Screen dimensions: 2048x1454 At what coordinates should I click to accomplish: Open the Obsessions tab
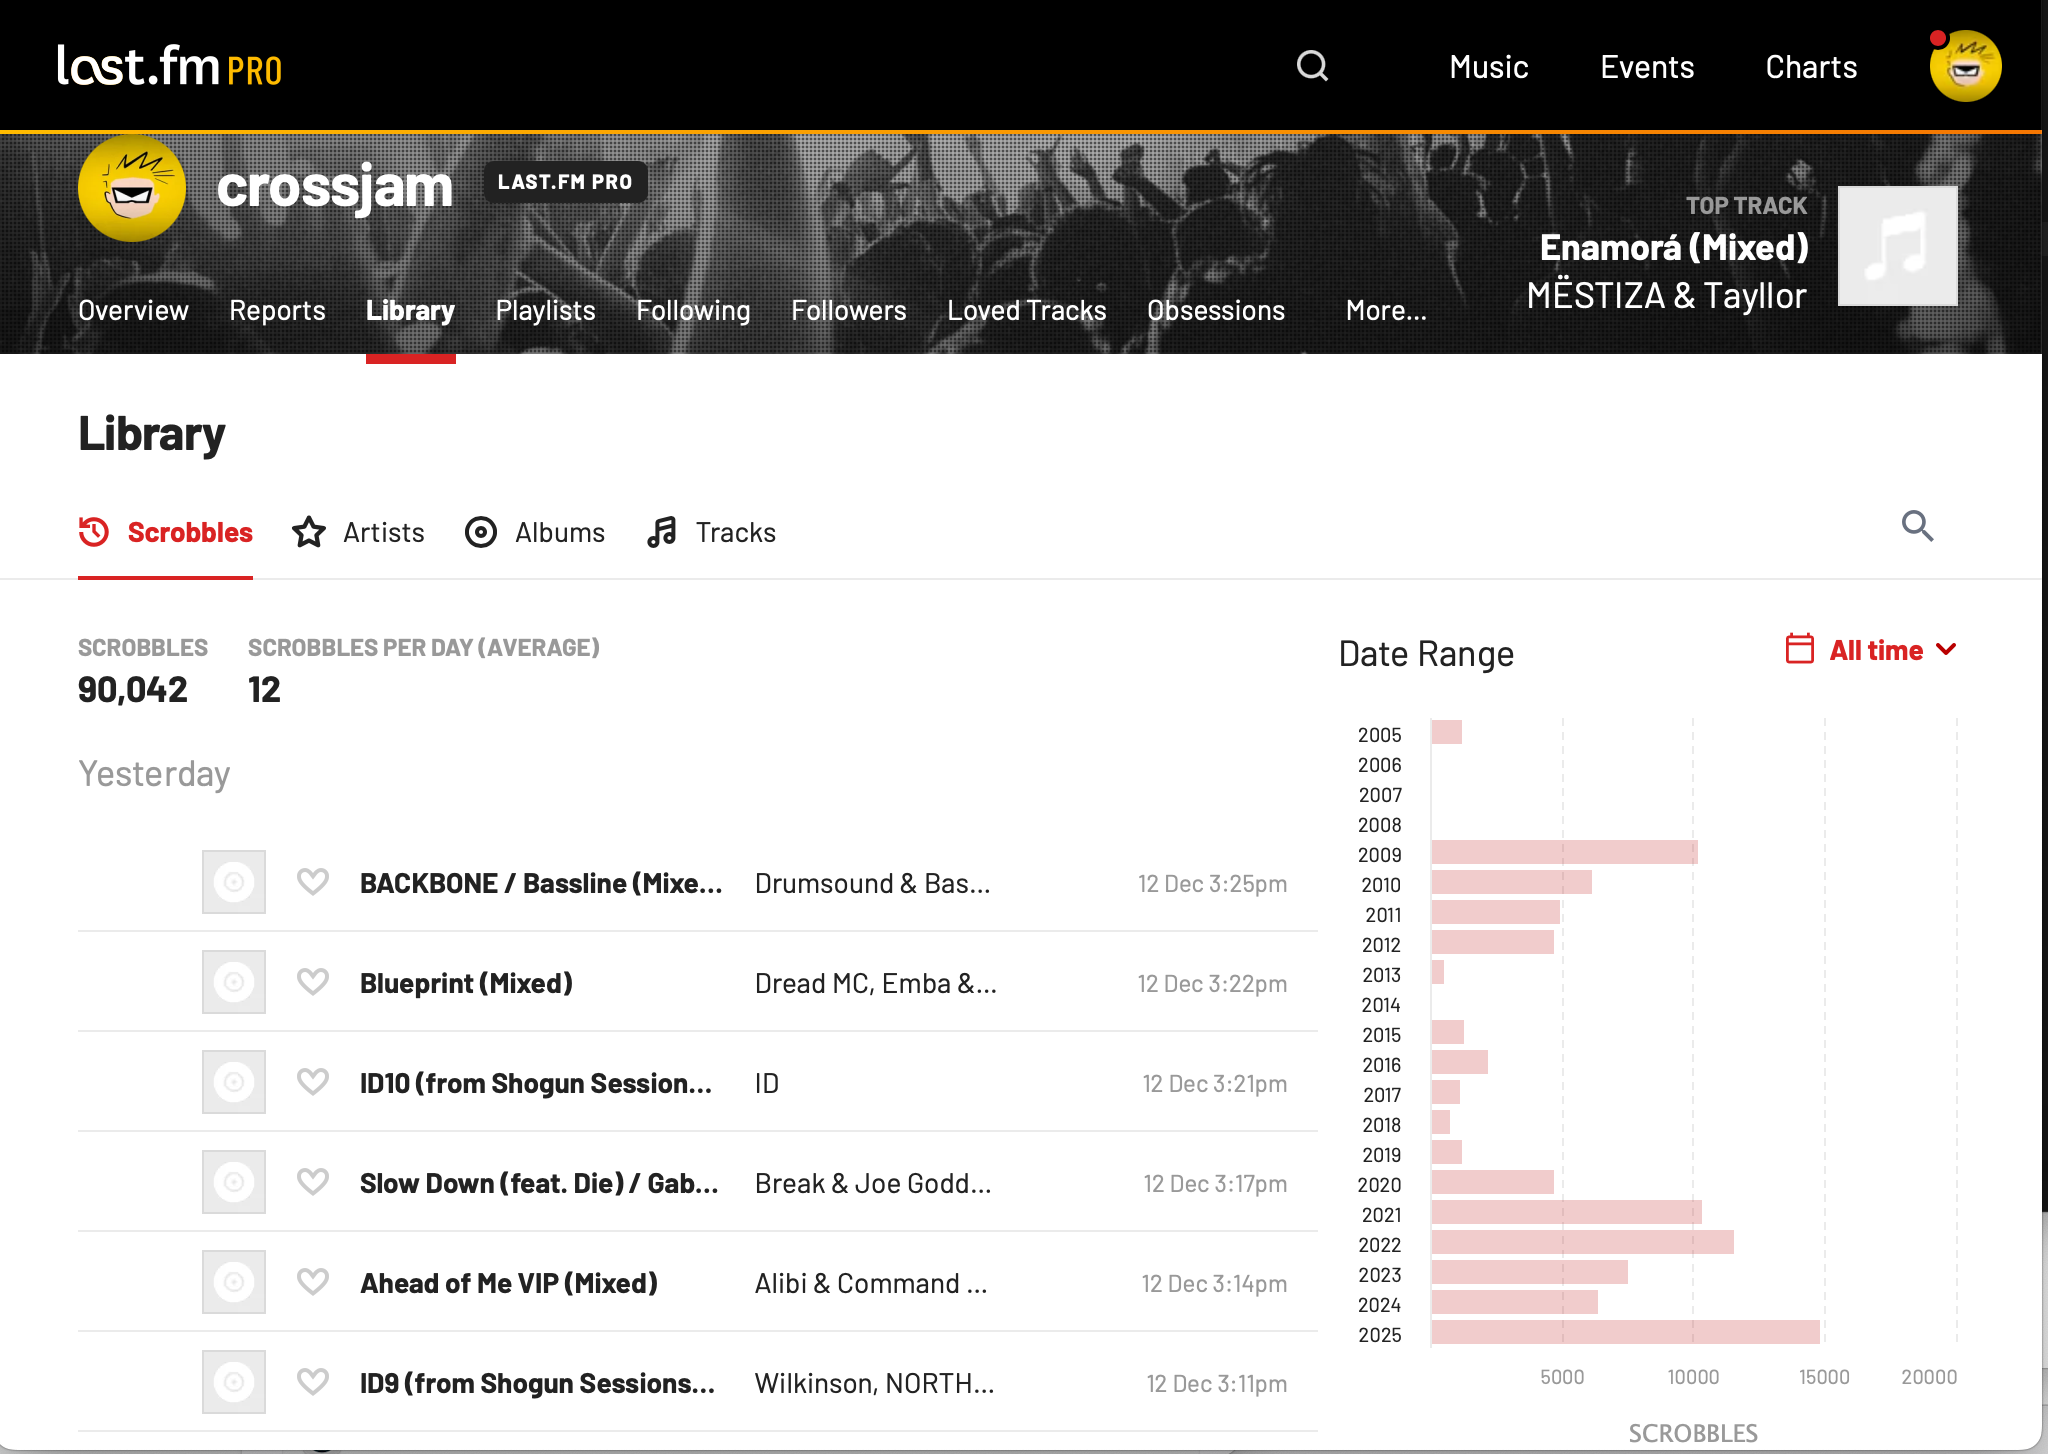[x=1216, y=310]
